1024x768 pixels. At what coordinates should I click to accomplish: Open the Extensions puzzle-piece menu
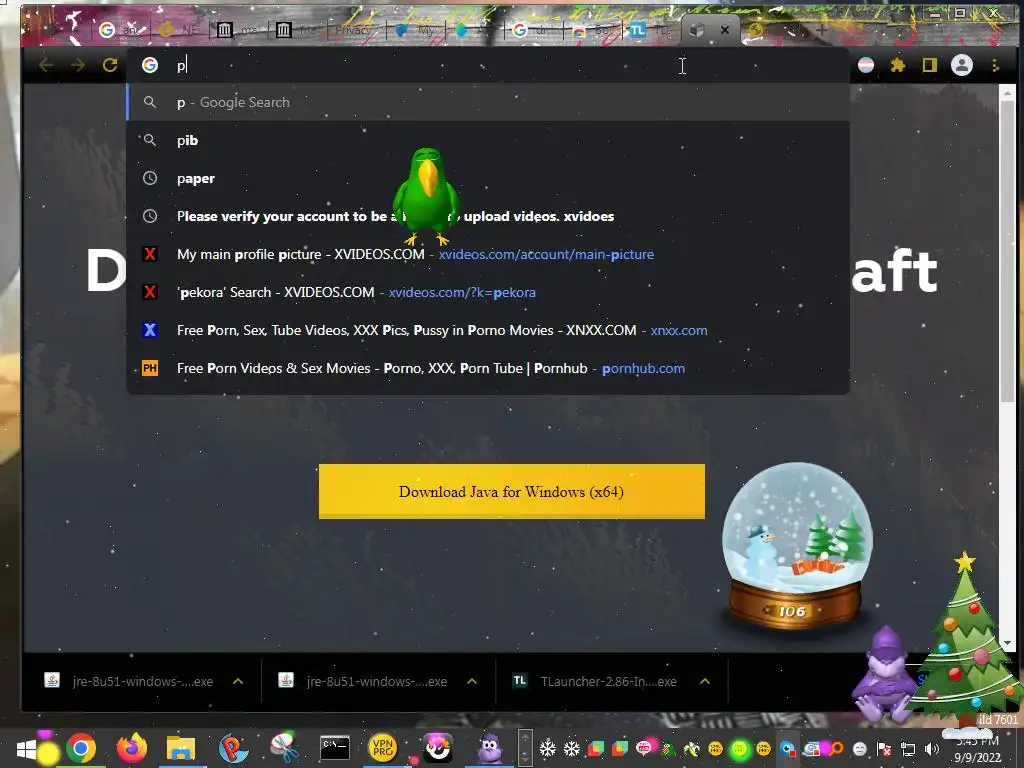(x=898, y=65)
